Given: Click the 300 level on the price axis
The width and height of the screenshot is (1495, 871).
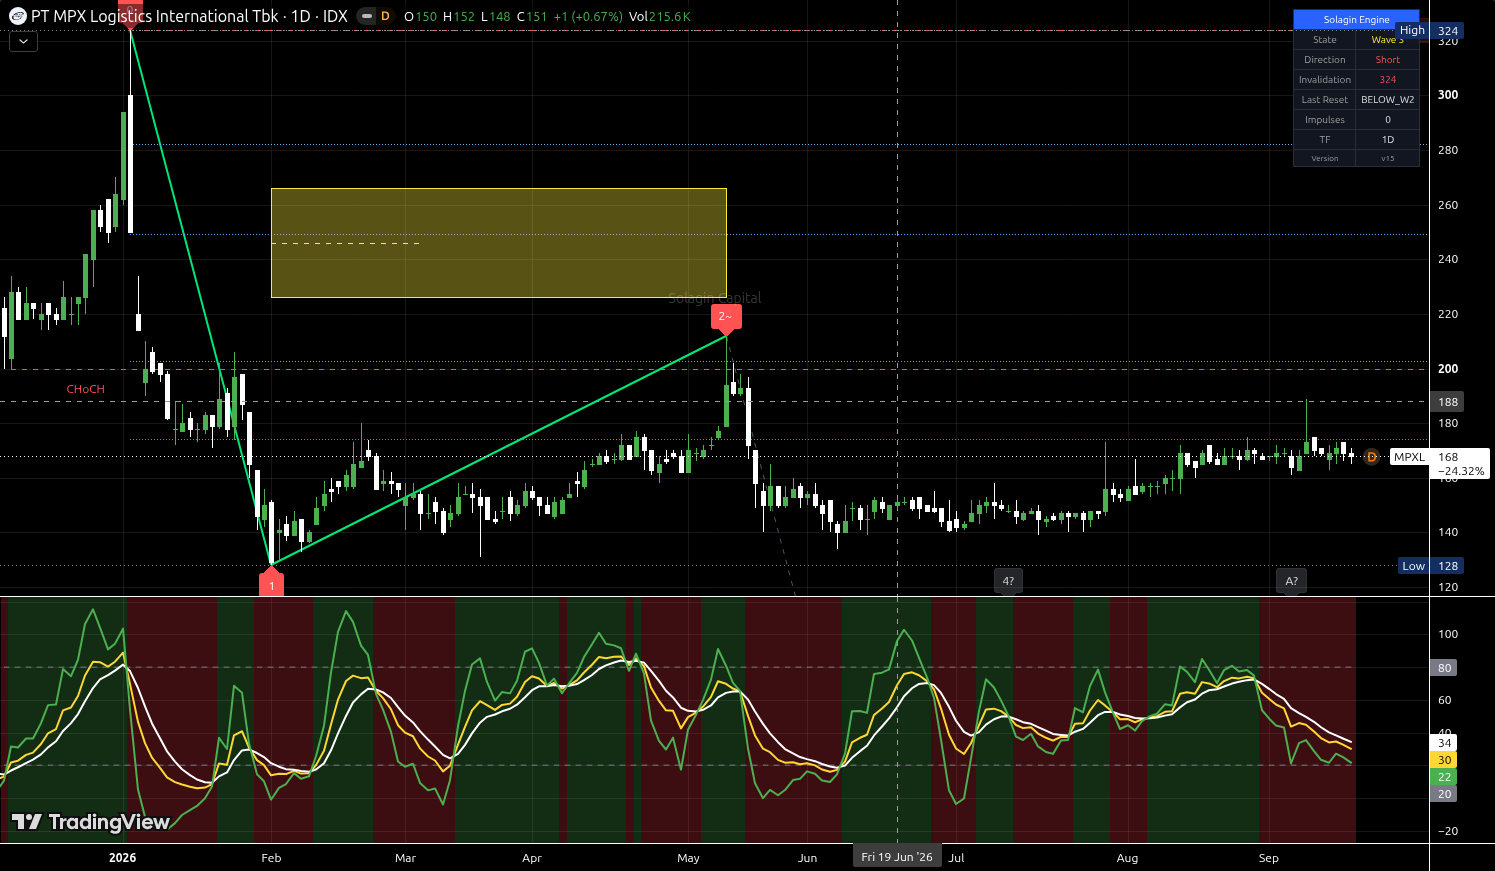Looking at the screenshot, I should pyautogui.click(x=1447, y=95).
